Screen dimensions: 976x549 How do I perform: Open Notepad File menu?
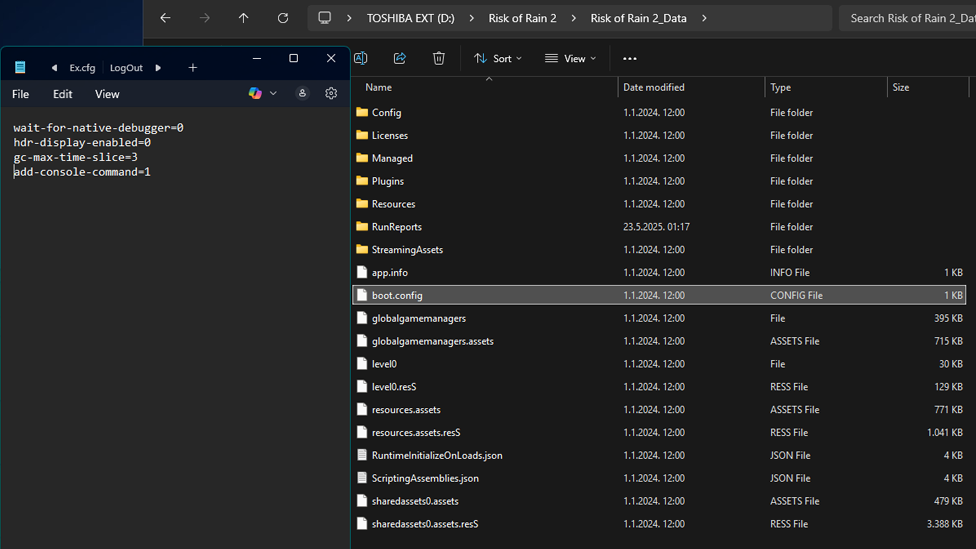coord(21,94)
